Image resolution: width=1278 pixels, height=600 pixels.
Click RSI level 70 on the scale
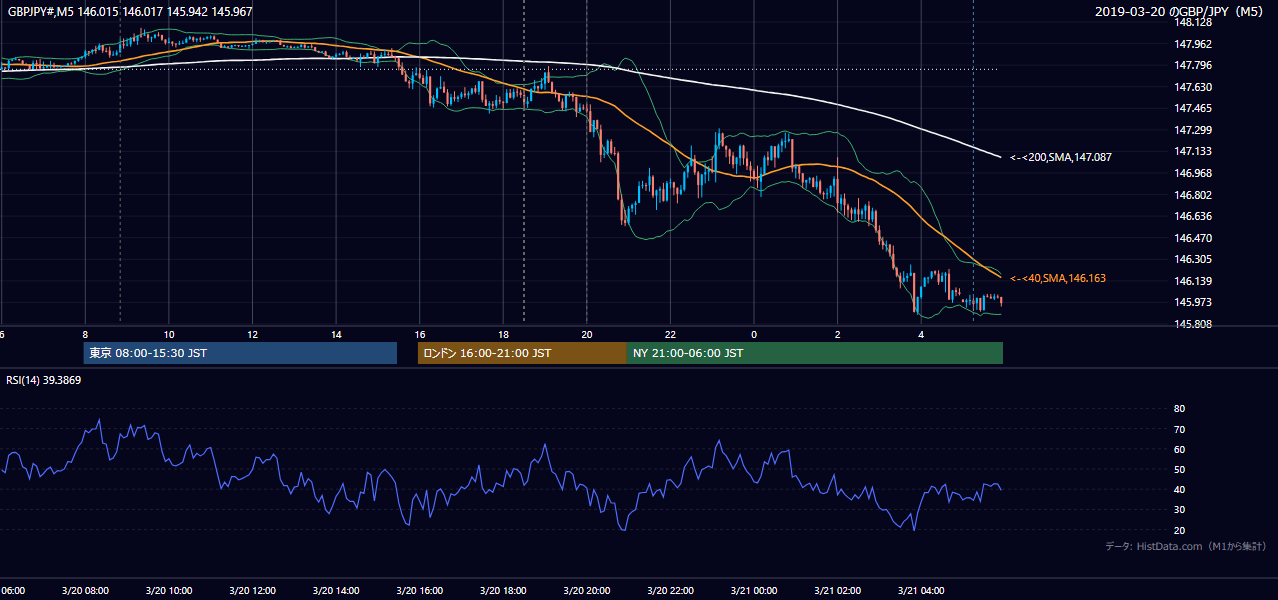[1179, 429]
